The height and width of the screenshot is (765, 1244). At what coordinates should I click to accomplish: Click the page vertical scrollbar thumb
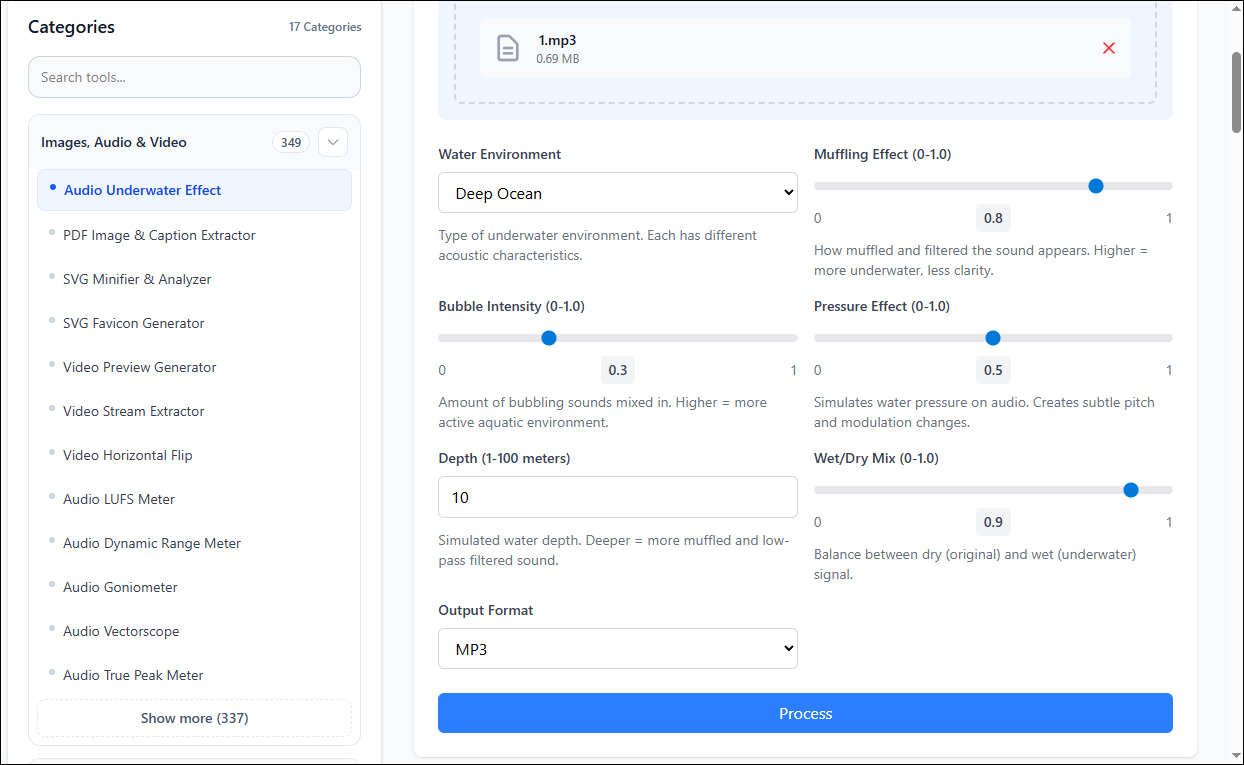click(x=1236, y=90)
